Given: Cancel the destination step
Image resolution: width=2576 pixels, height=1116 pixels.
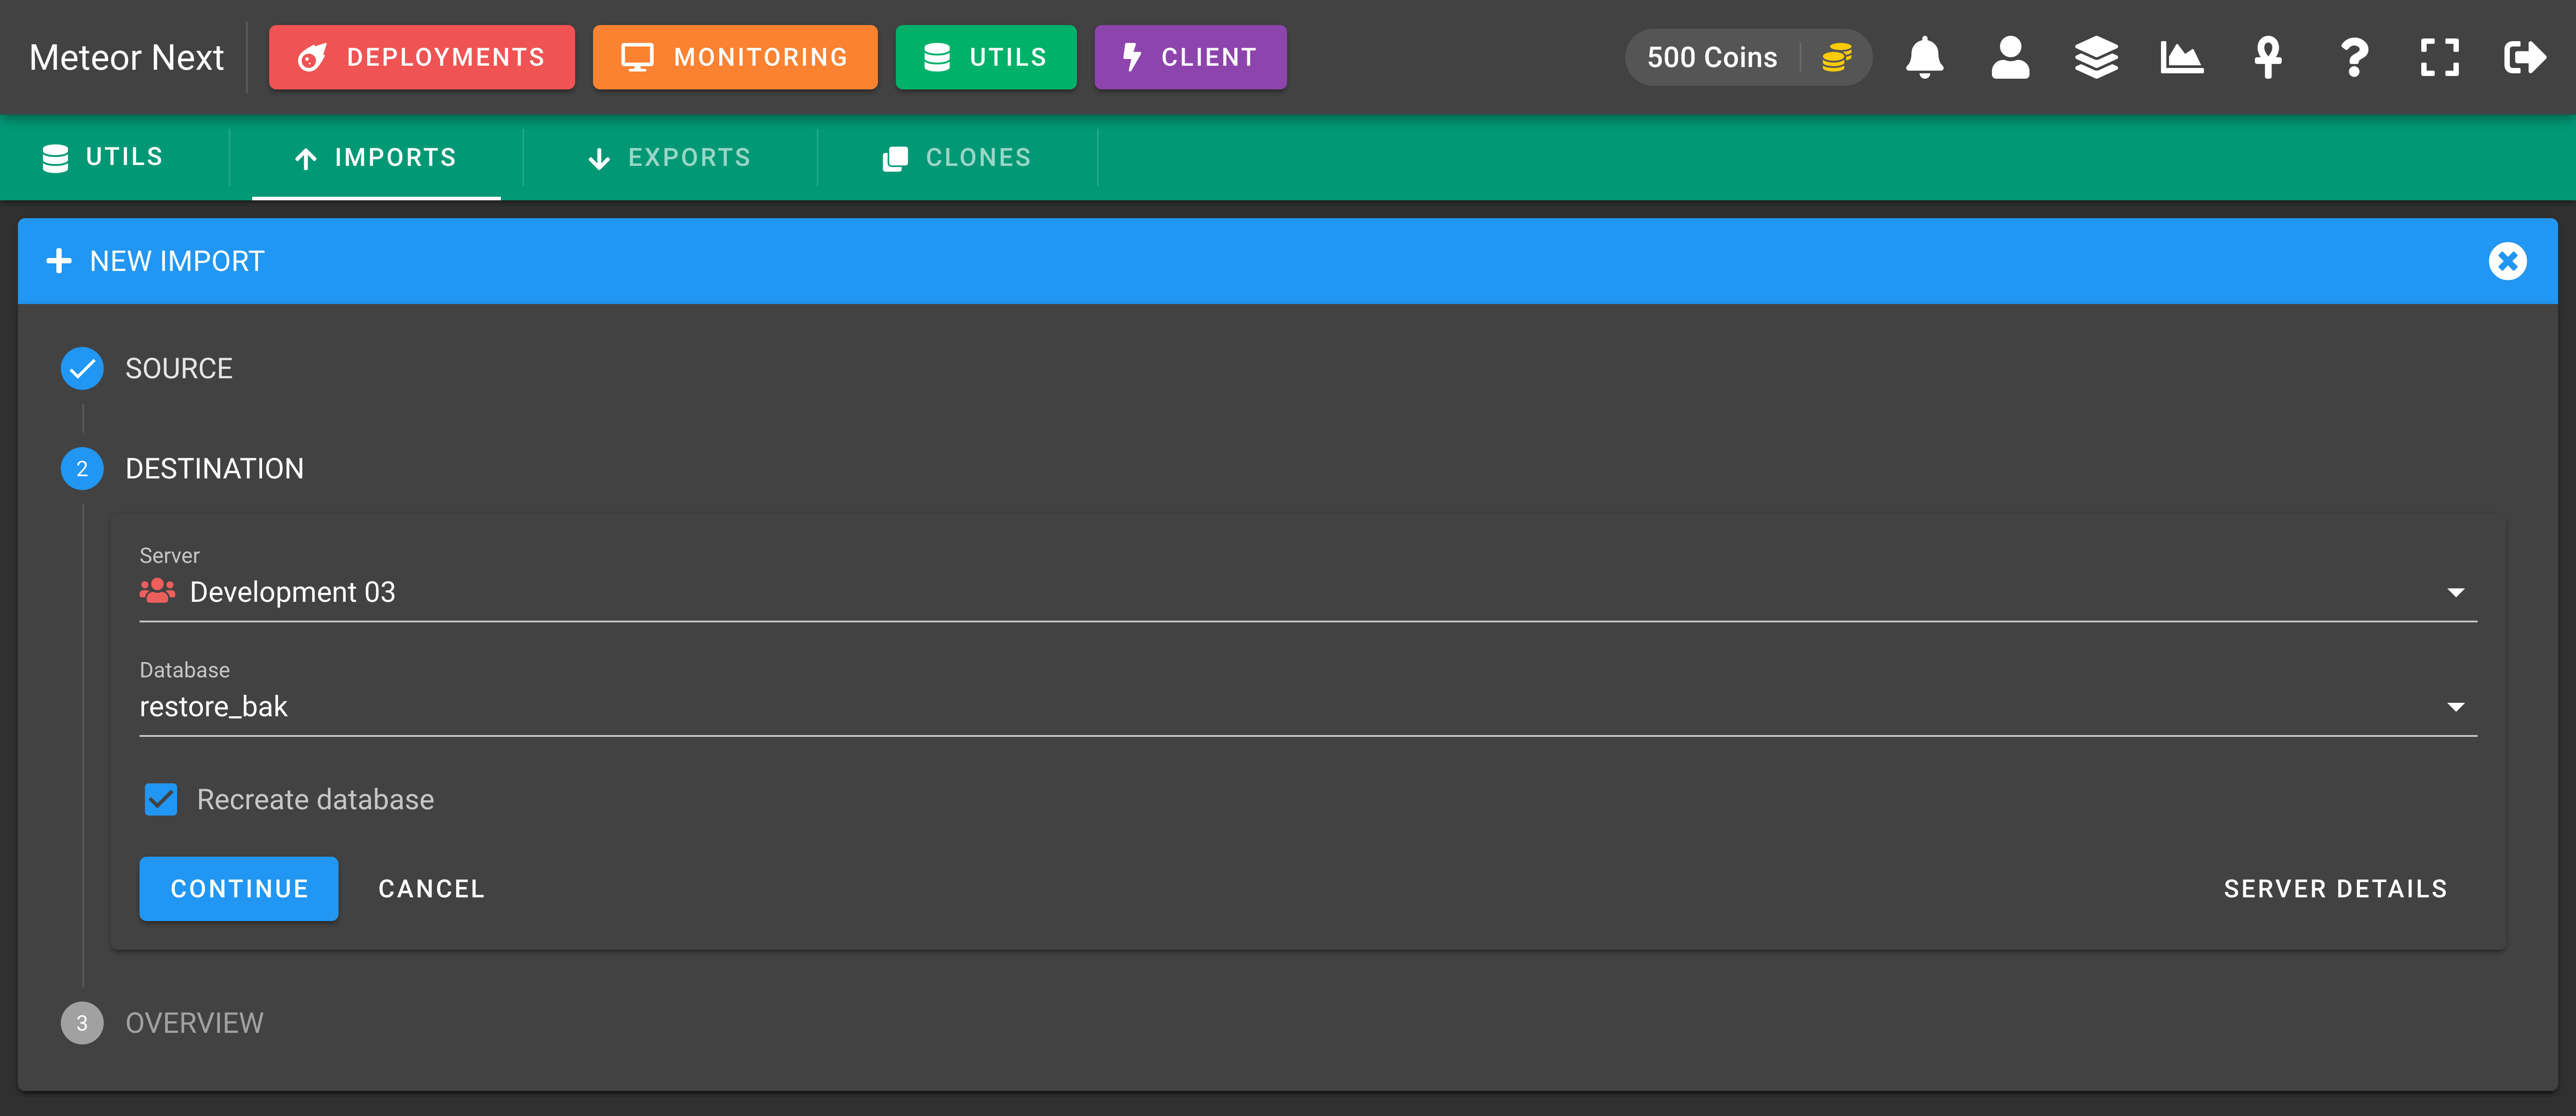Looking at the screenshot, I should [431, 888].
